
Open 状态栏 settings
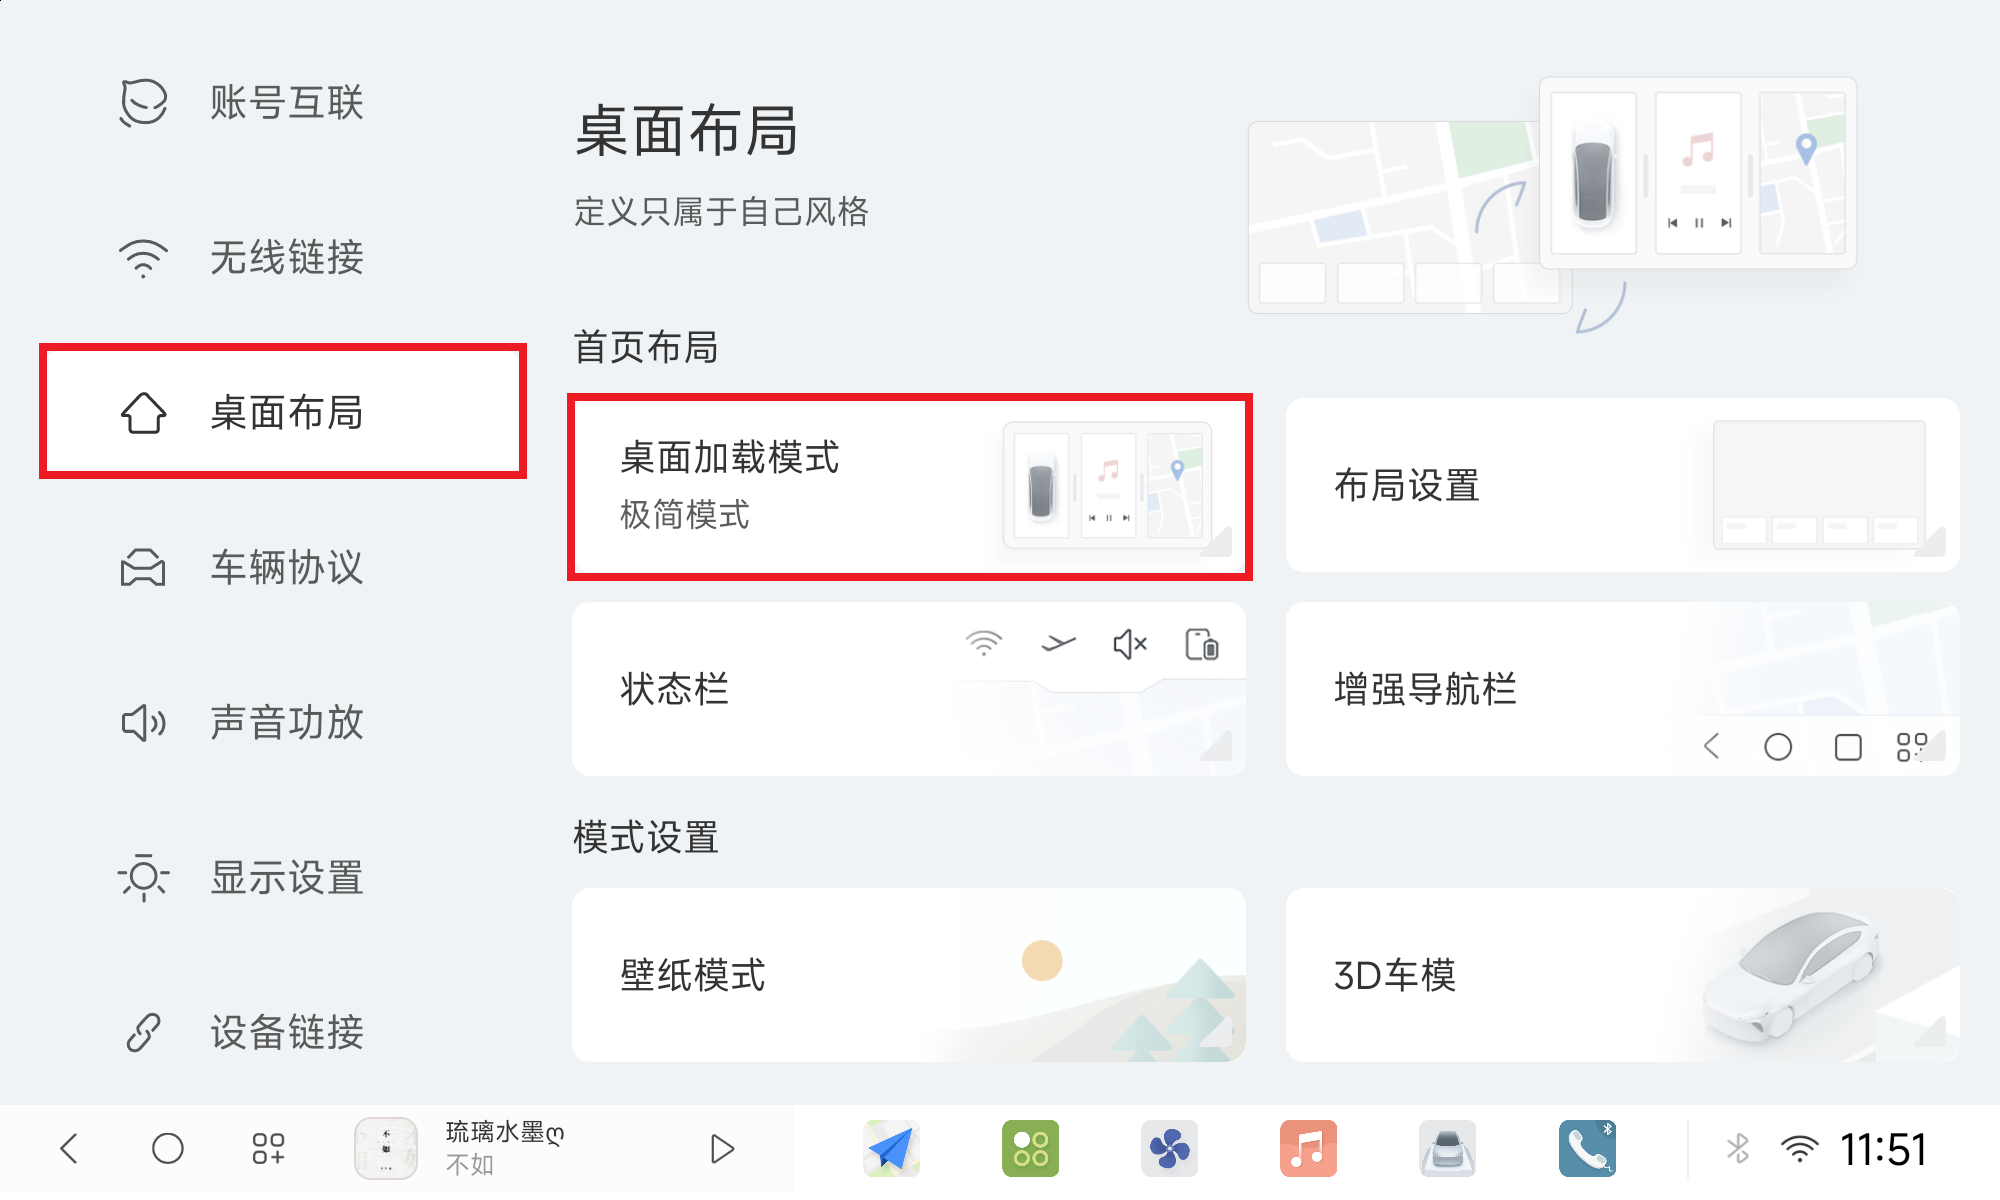(x=908, y=689)
